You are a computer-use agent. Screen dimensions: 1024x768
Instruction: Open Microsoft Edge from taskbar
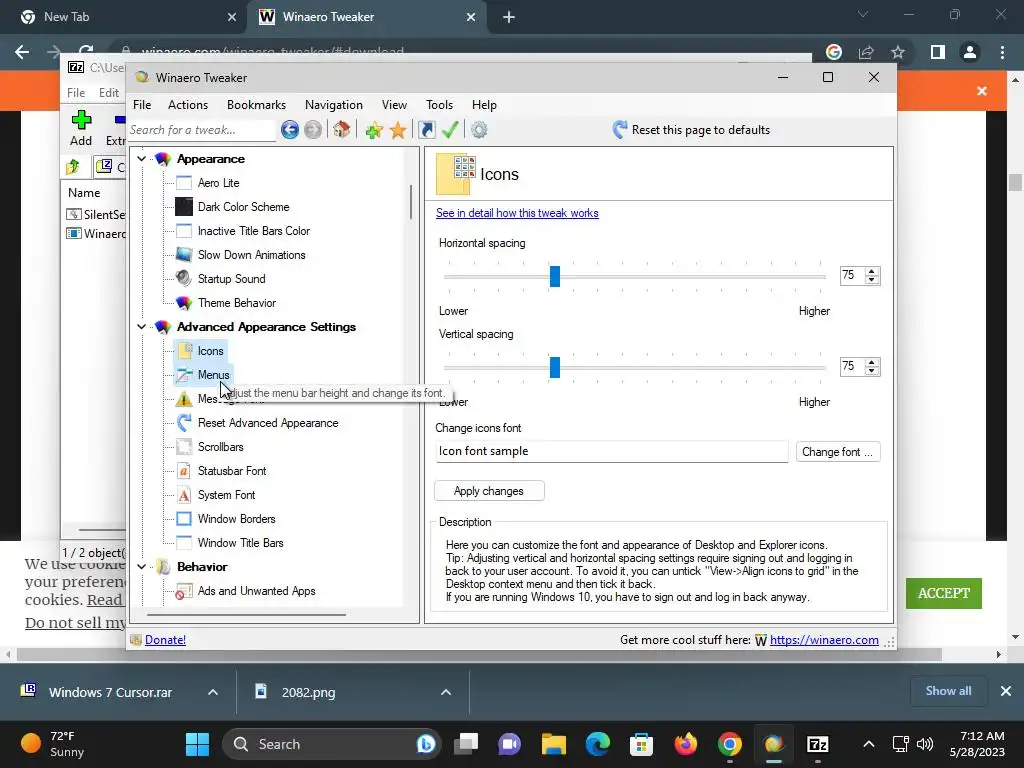(598, 744)
